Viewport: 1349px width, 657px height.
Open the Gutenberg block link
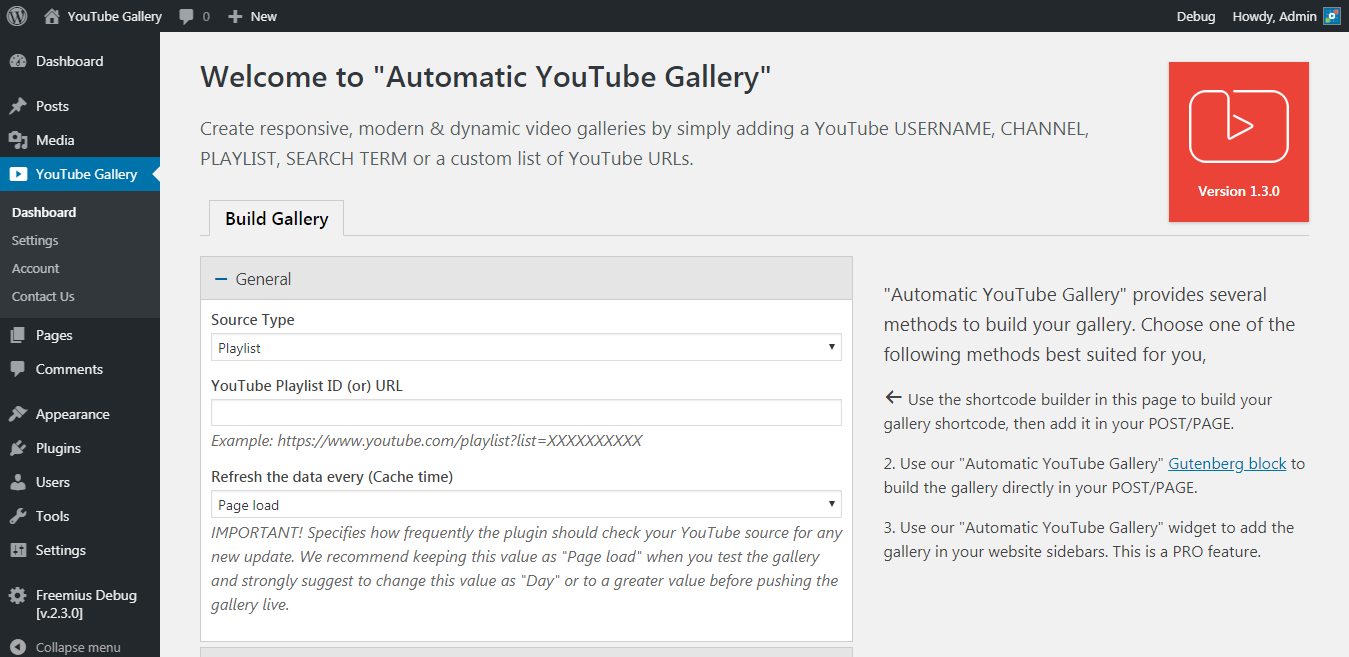[1227, 463]
